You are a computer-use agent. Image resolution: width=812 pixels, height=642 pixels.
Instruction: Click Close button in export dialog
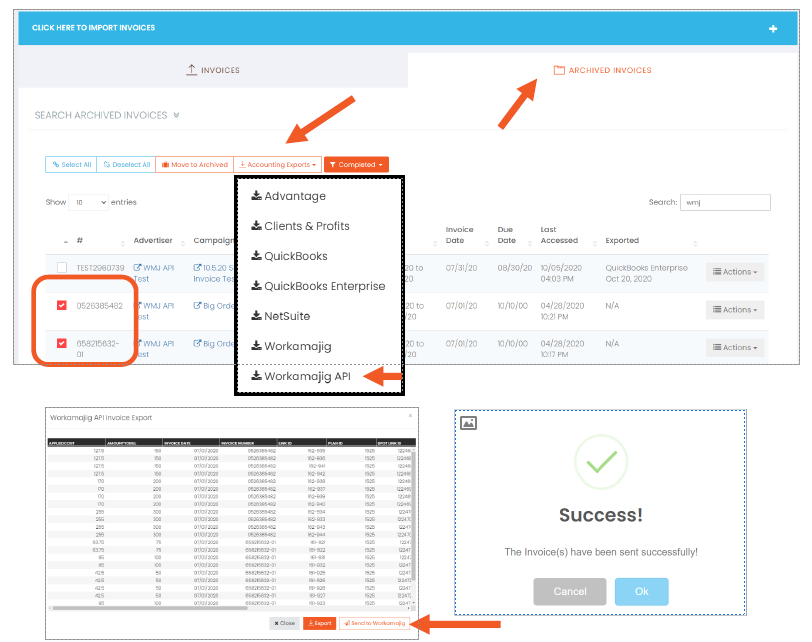284,623
